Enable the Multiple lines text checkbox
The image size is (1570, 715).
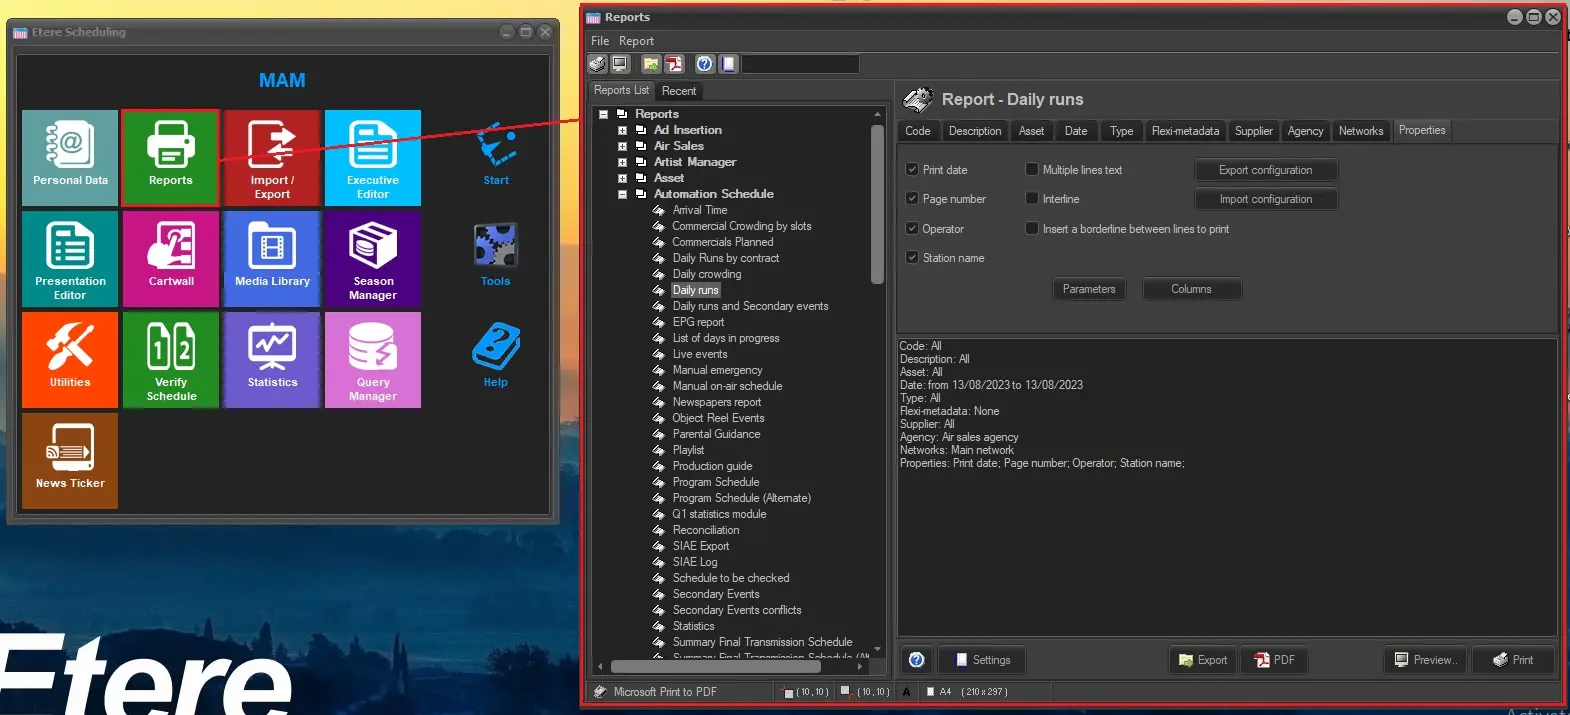coord(1032,170)
